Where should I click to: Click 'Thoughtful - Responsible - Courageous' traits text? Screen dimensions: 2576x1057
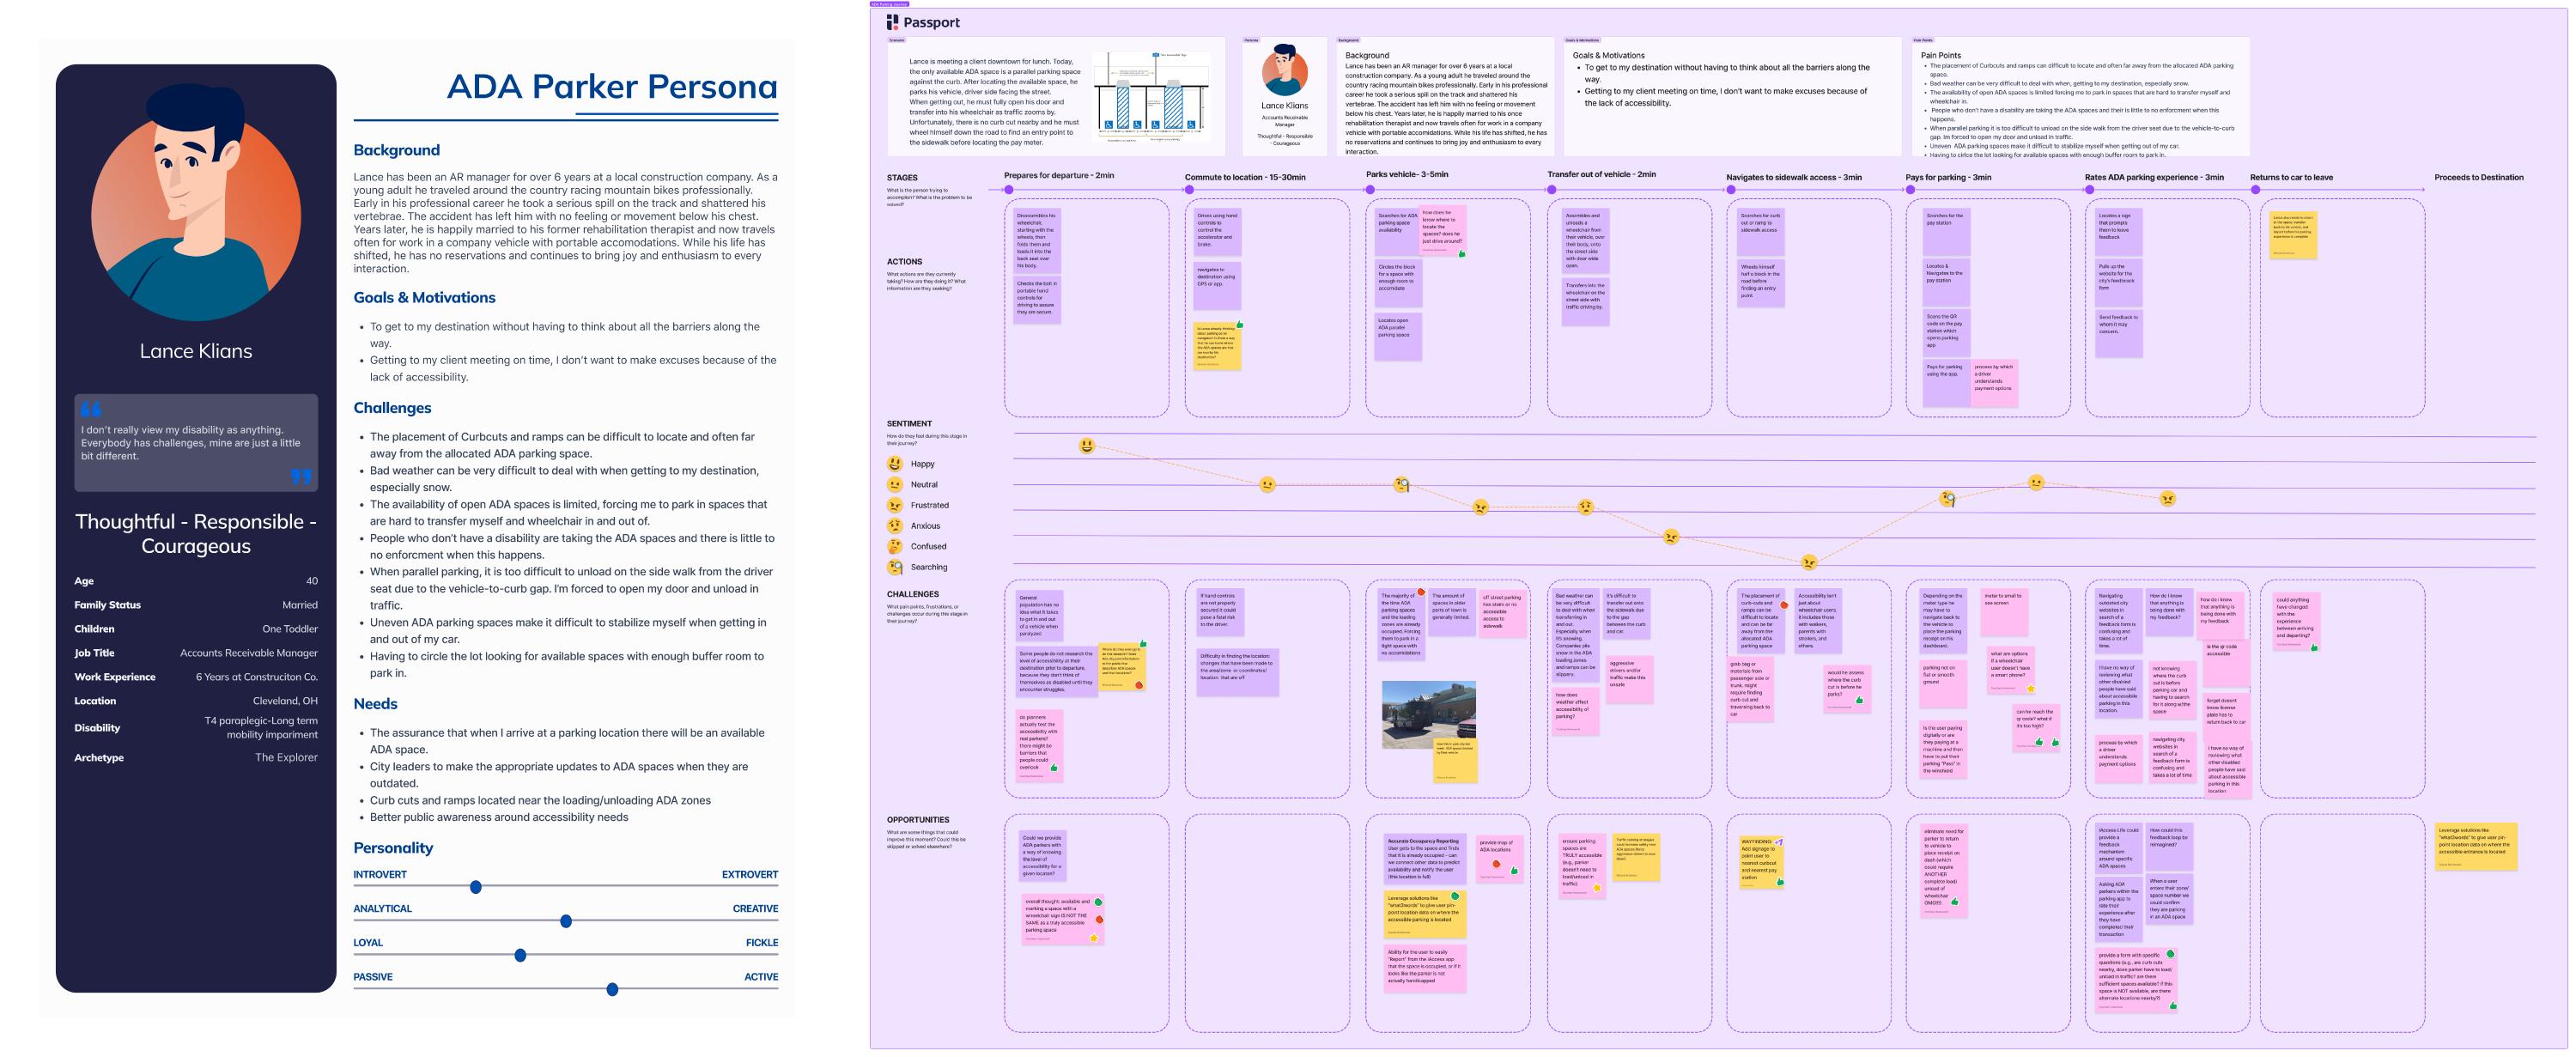point(196,534)
